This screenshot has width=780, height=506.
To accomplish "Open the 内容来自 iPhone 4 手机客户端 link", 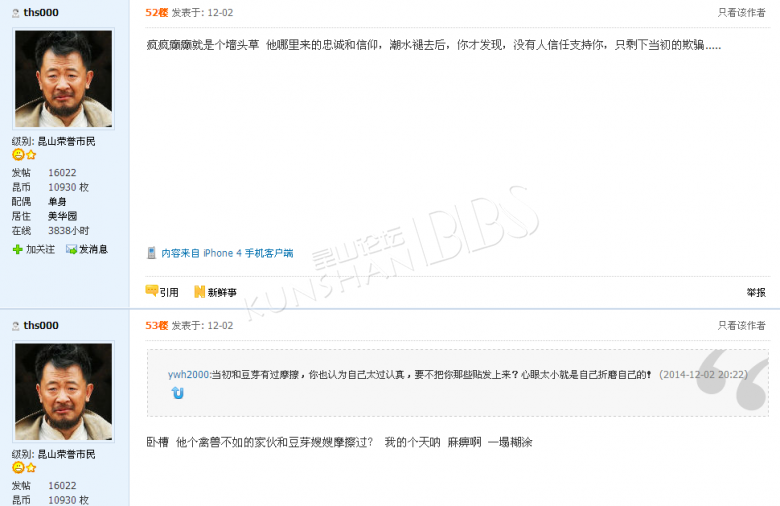I will pos(227,253).
